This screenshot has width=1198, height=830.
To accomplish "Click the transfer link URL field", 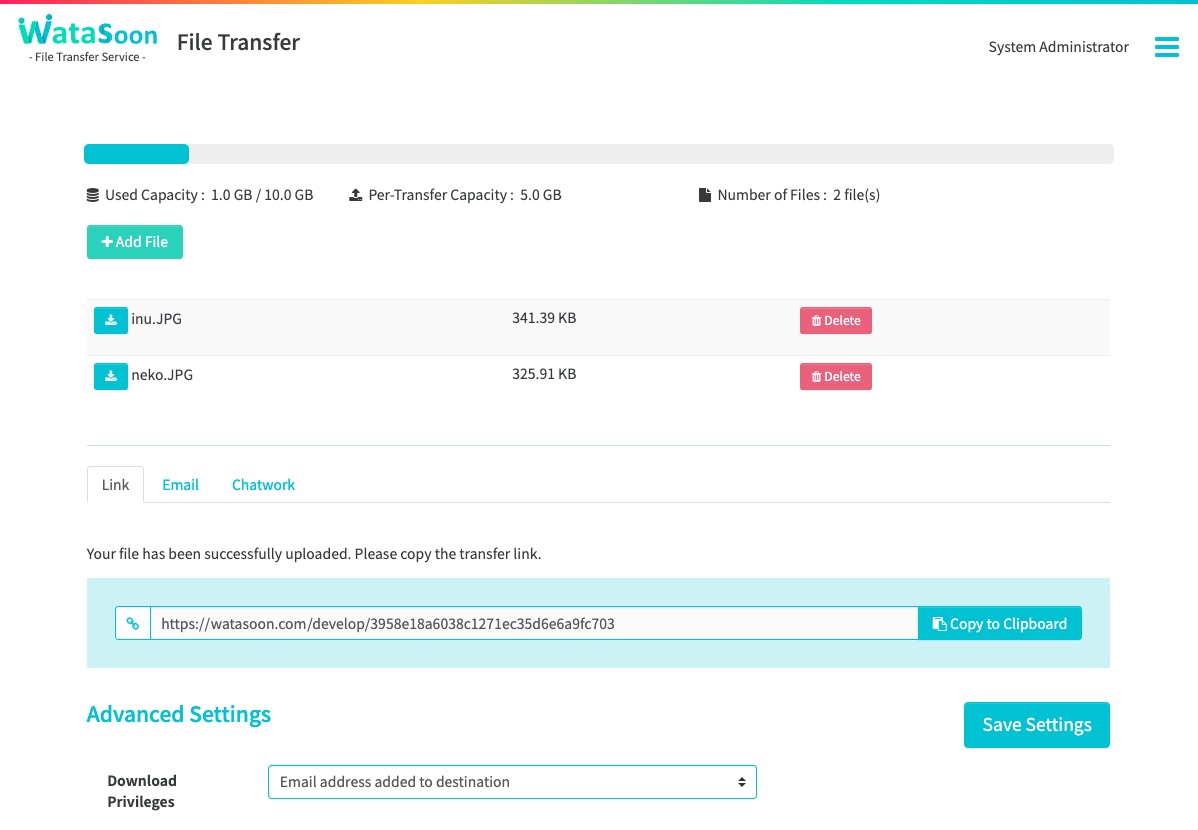I will [533, 623].
